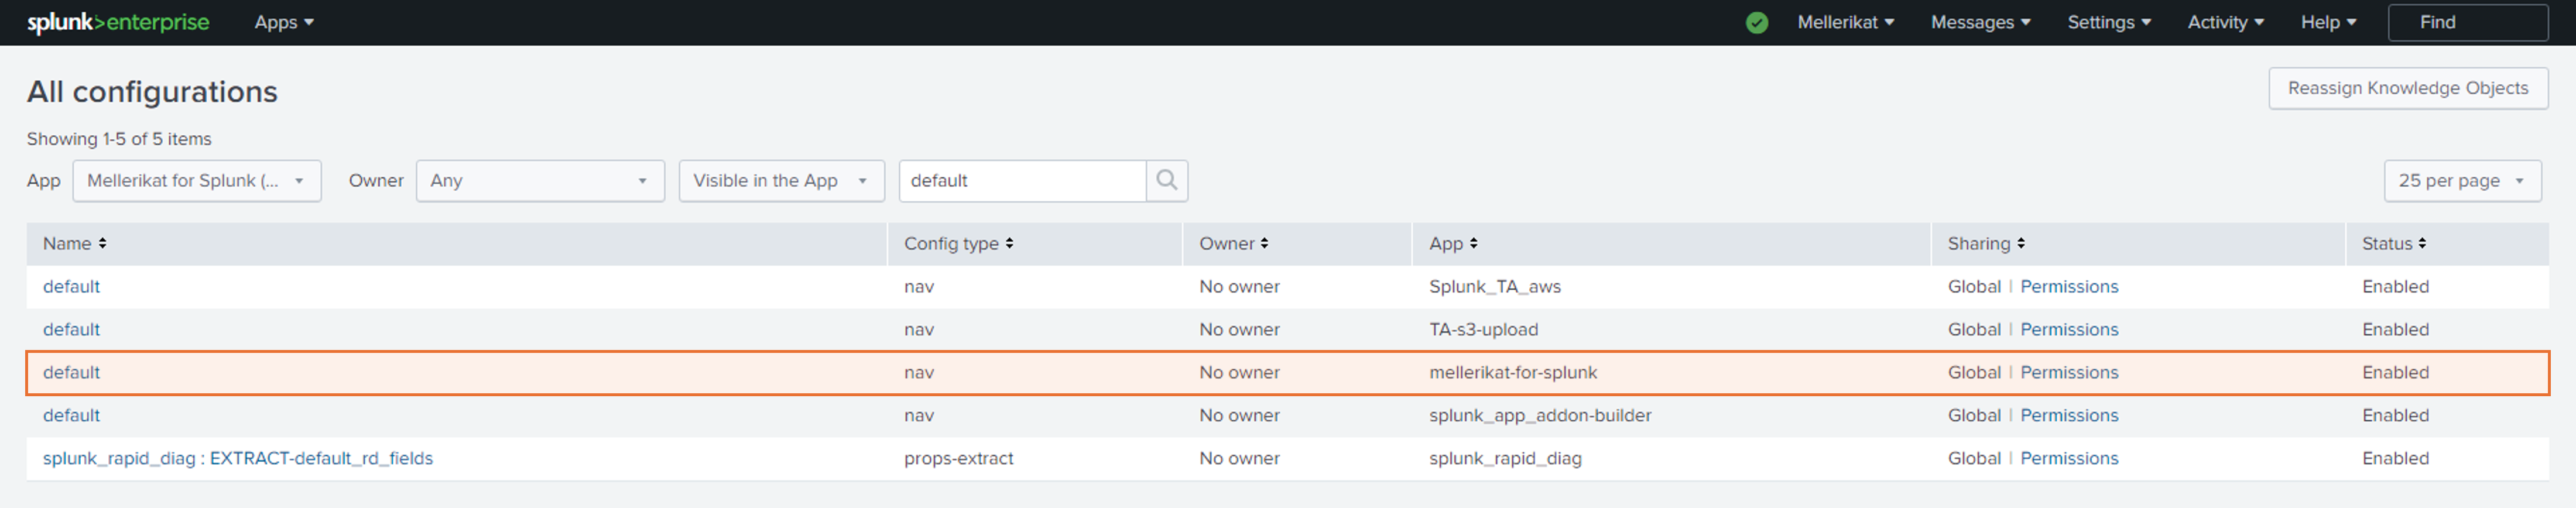Open Permissions for TA-s3-upload row

pos(2068,329)
